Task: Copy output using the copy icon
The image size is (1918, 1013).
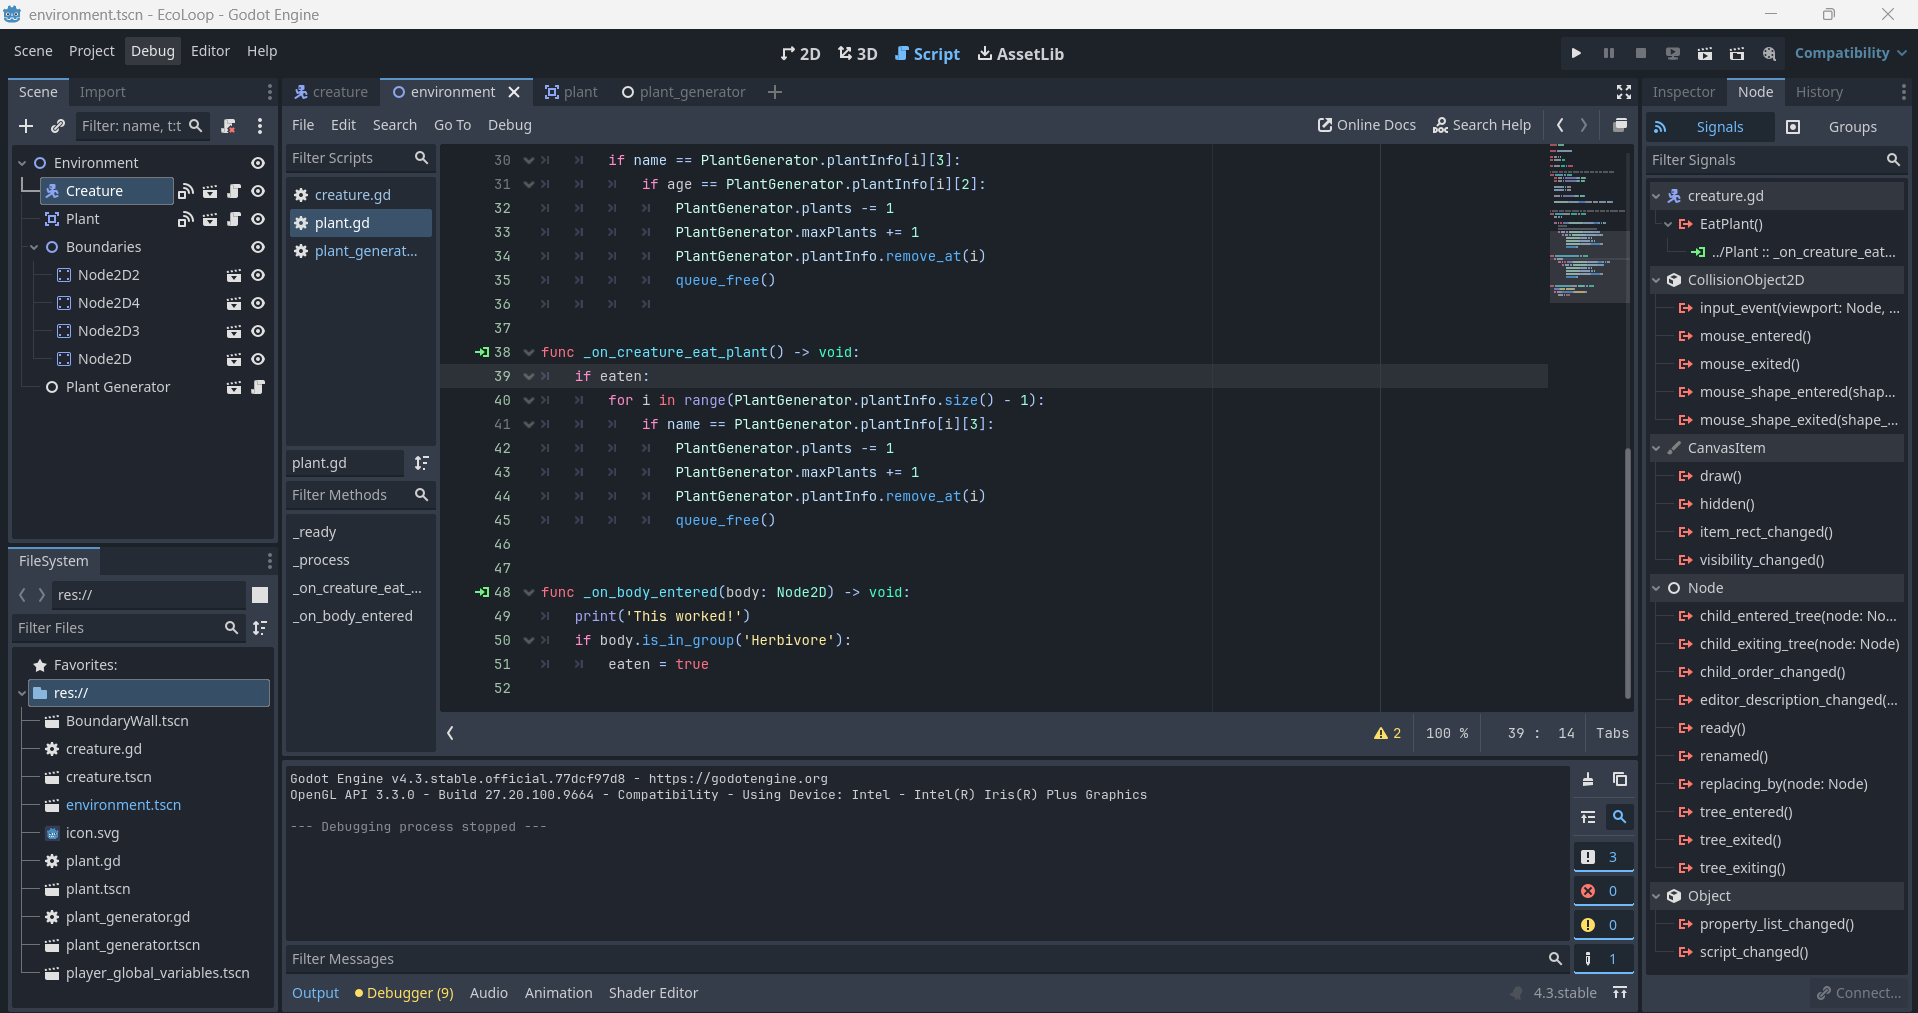Action: [1620, 780]
